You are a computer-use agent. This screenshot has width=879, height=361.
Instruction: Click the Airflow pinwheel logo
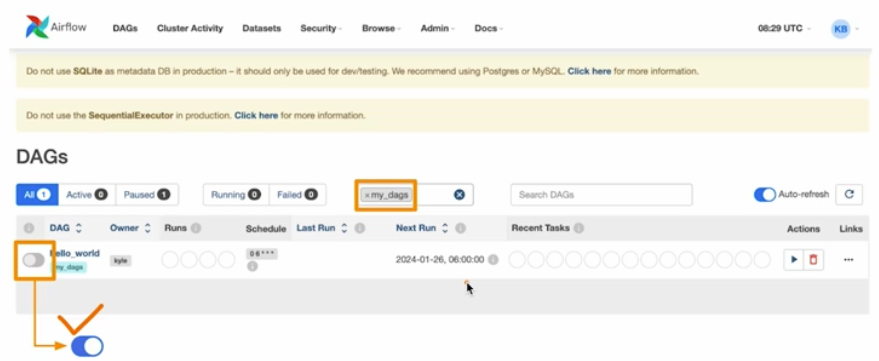click(x=37, y=27)
